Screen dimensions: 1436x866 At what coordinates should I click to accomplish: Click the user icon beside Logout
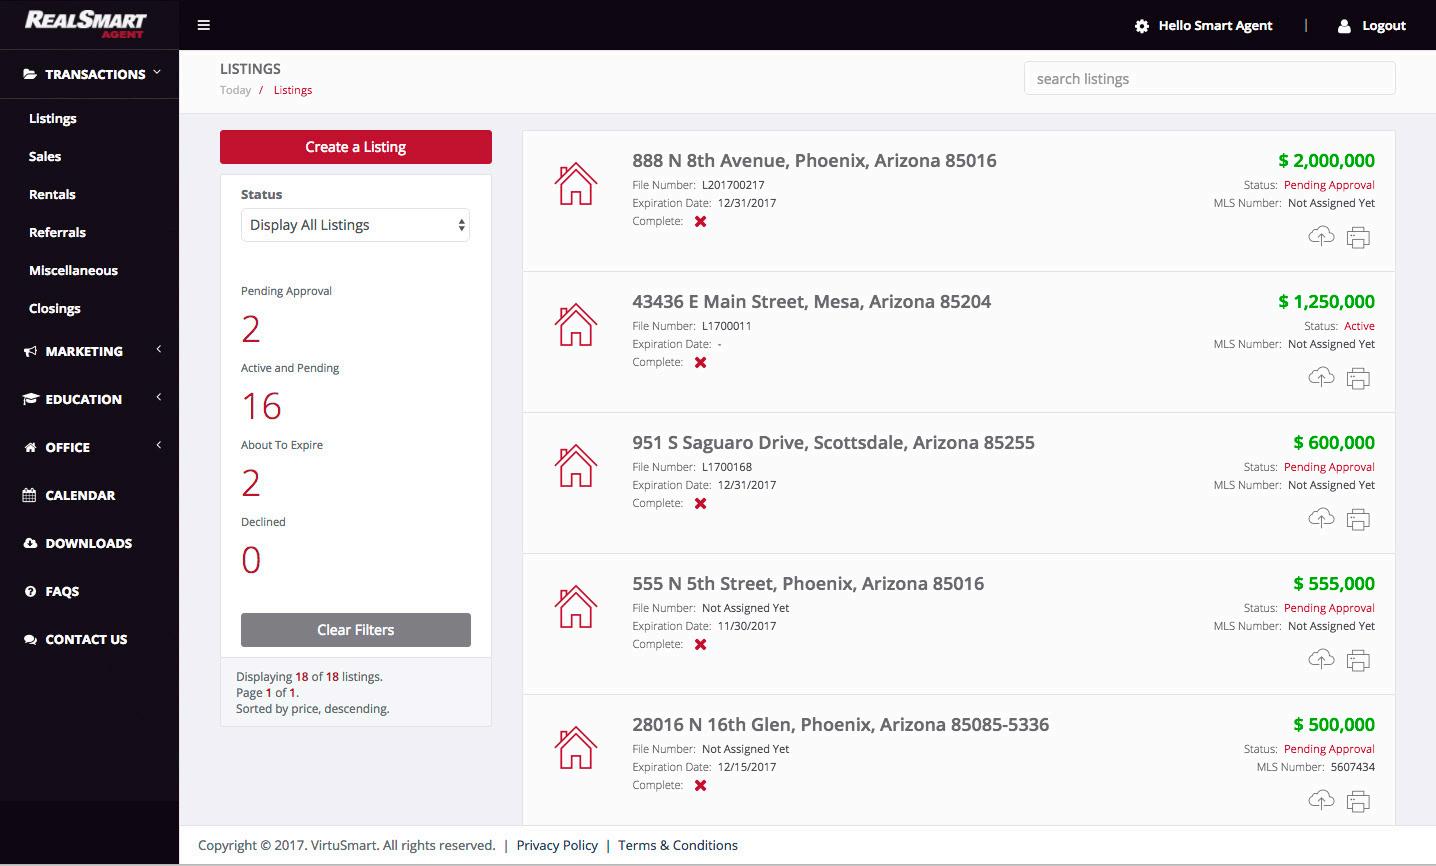pyautogui.click(x=1344, y=26)
